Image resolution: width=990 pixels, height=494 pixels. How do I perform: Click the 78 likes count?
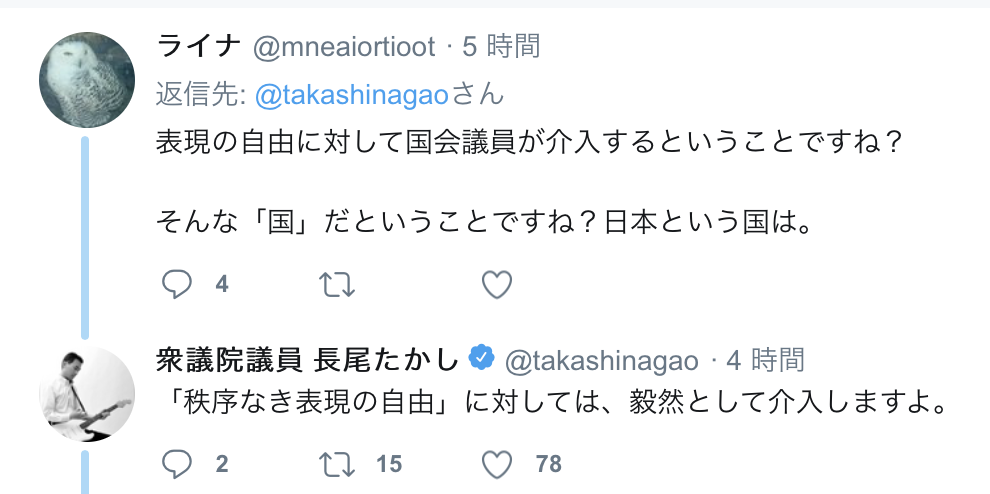[x=548, y=464]
